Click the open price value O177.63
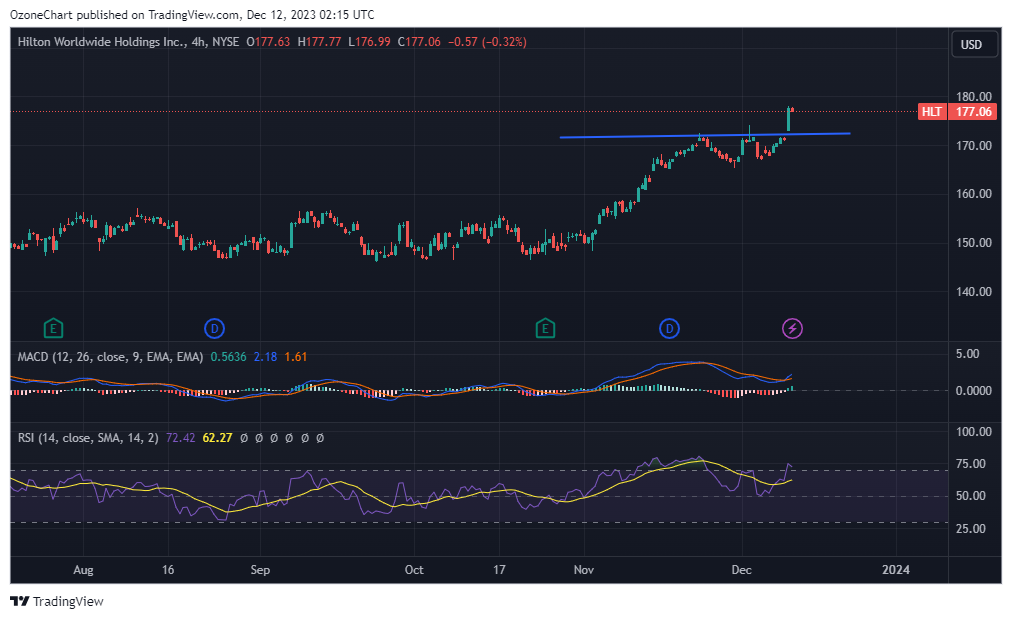1012x619 pixels. point(268,42)
